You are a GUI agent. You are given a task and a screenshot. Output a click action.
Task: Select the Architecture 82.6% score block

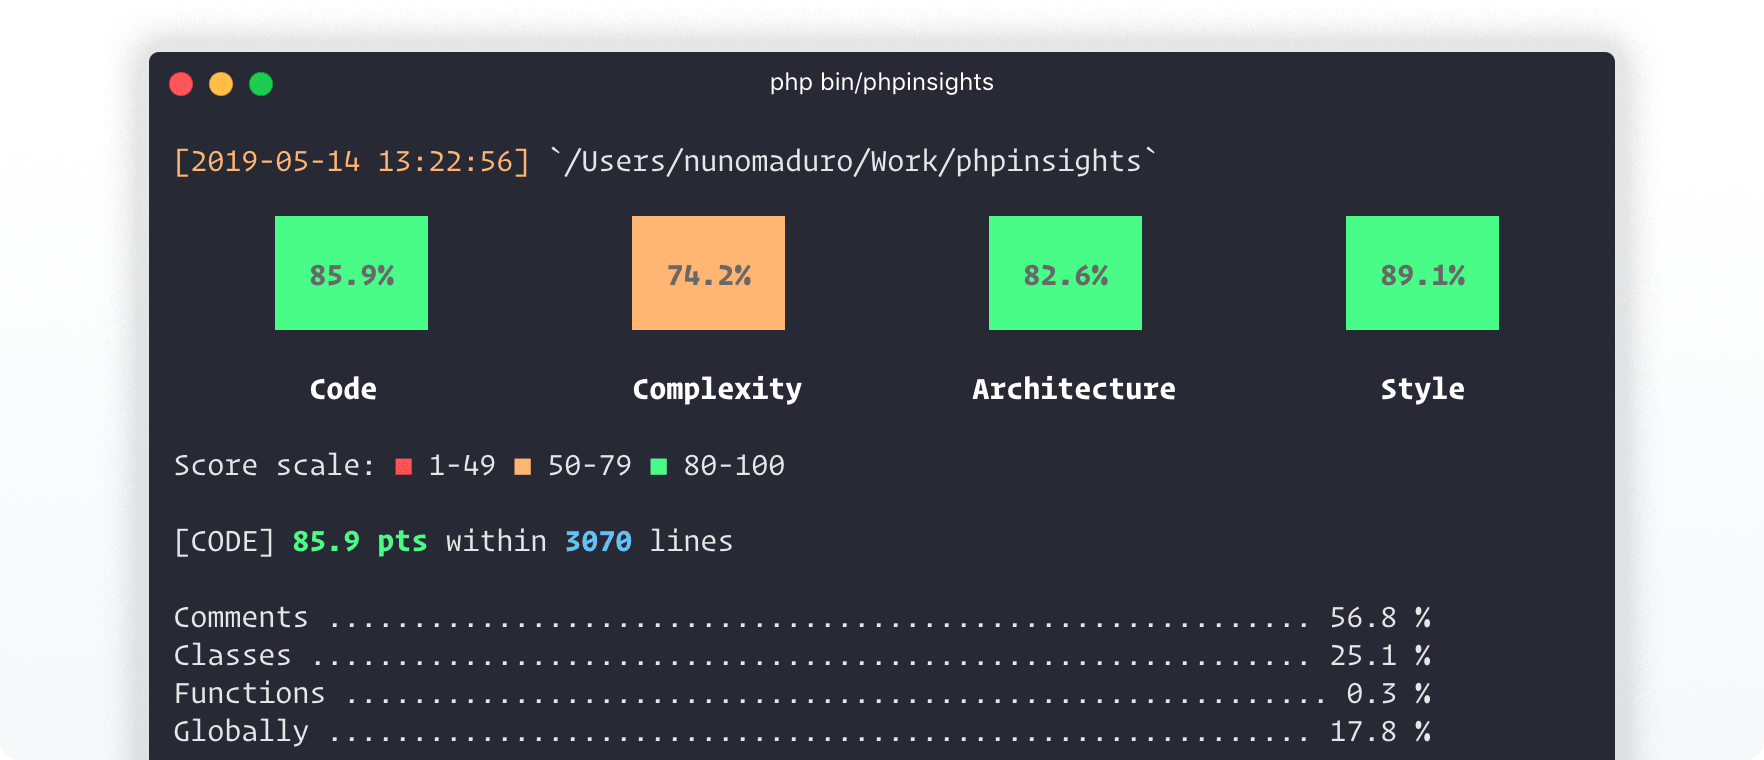1065,272
